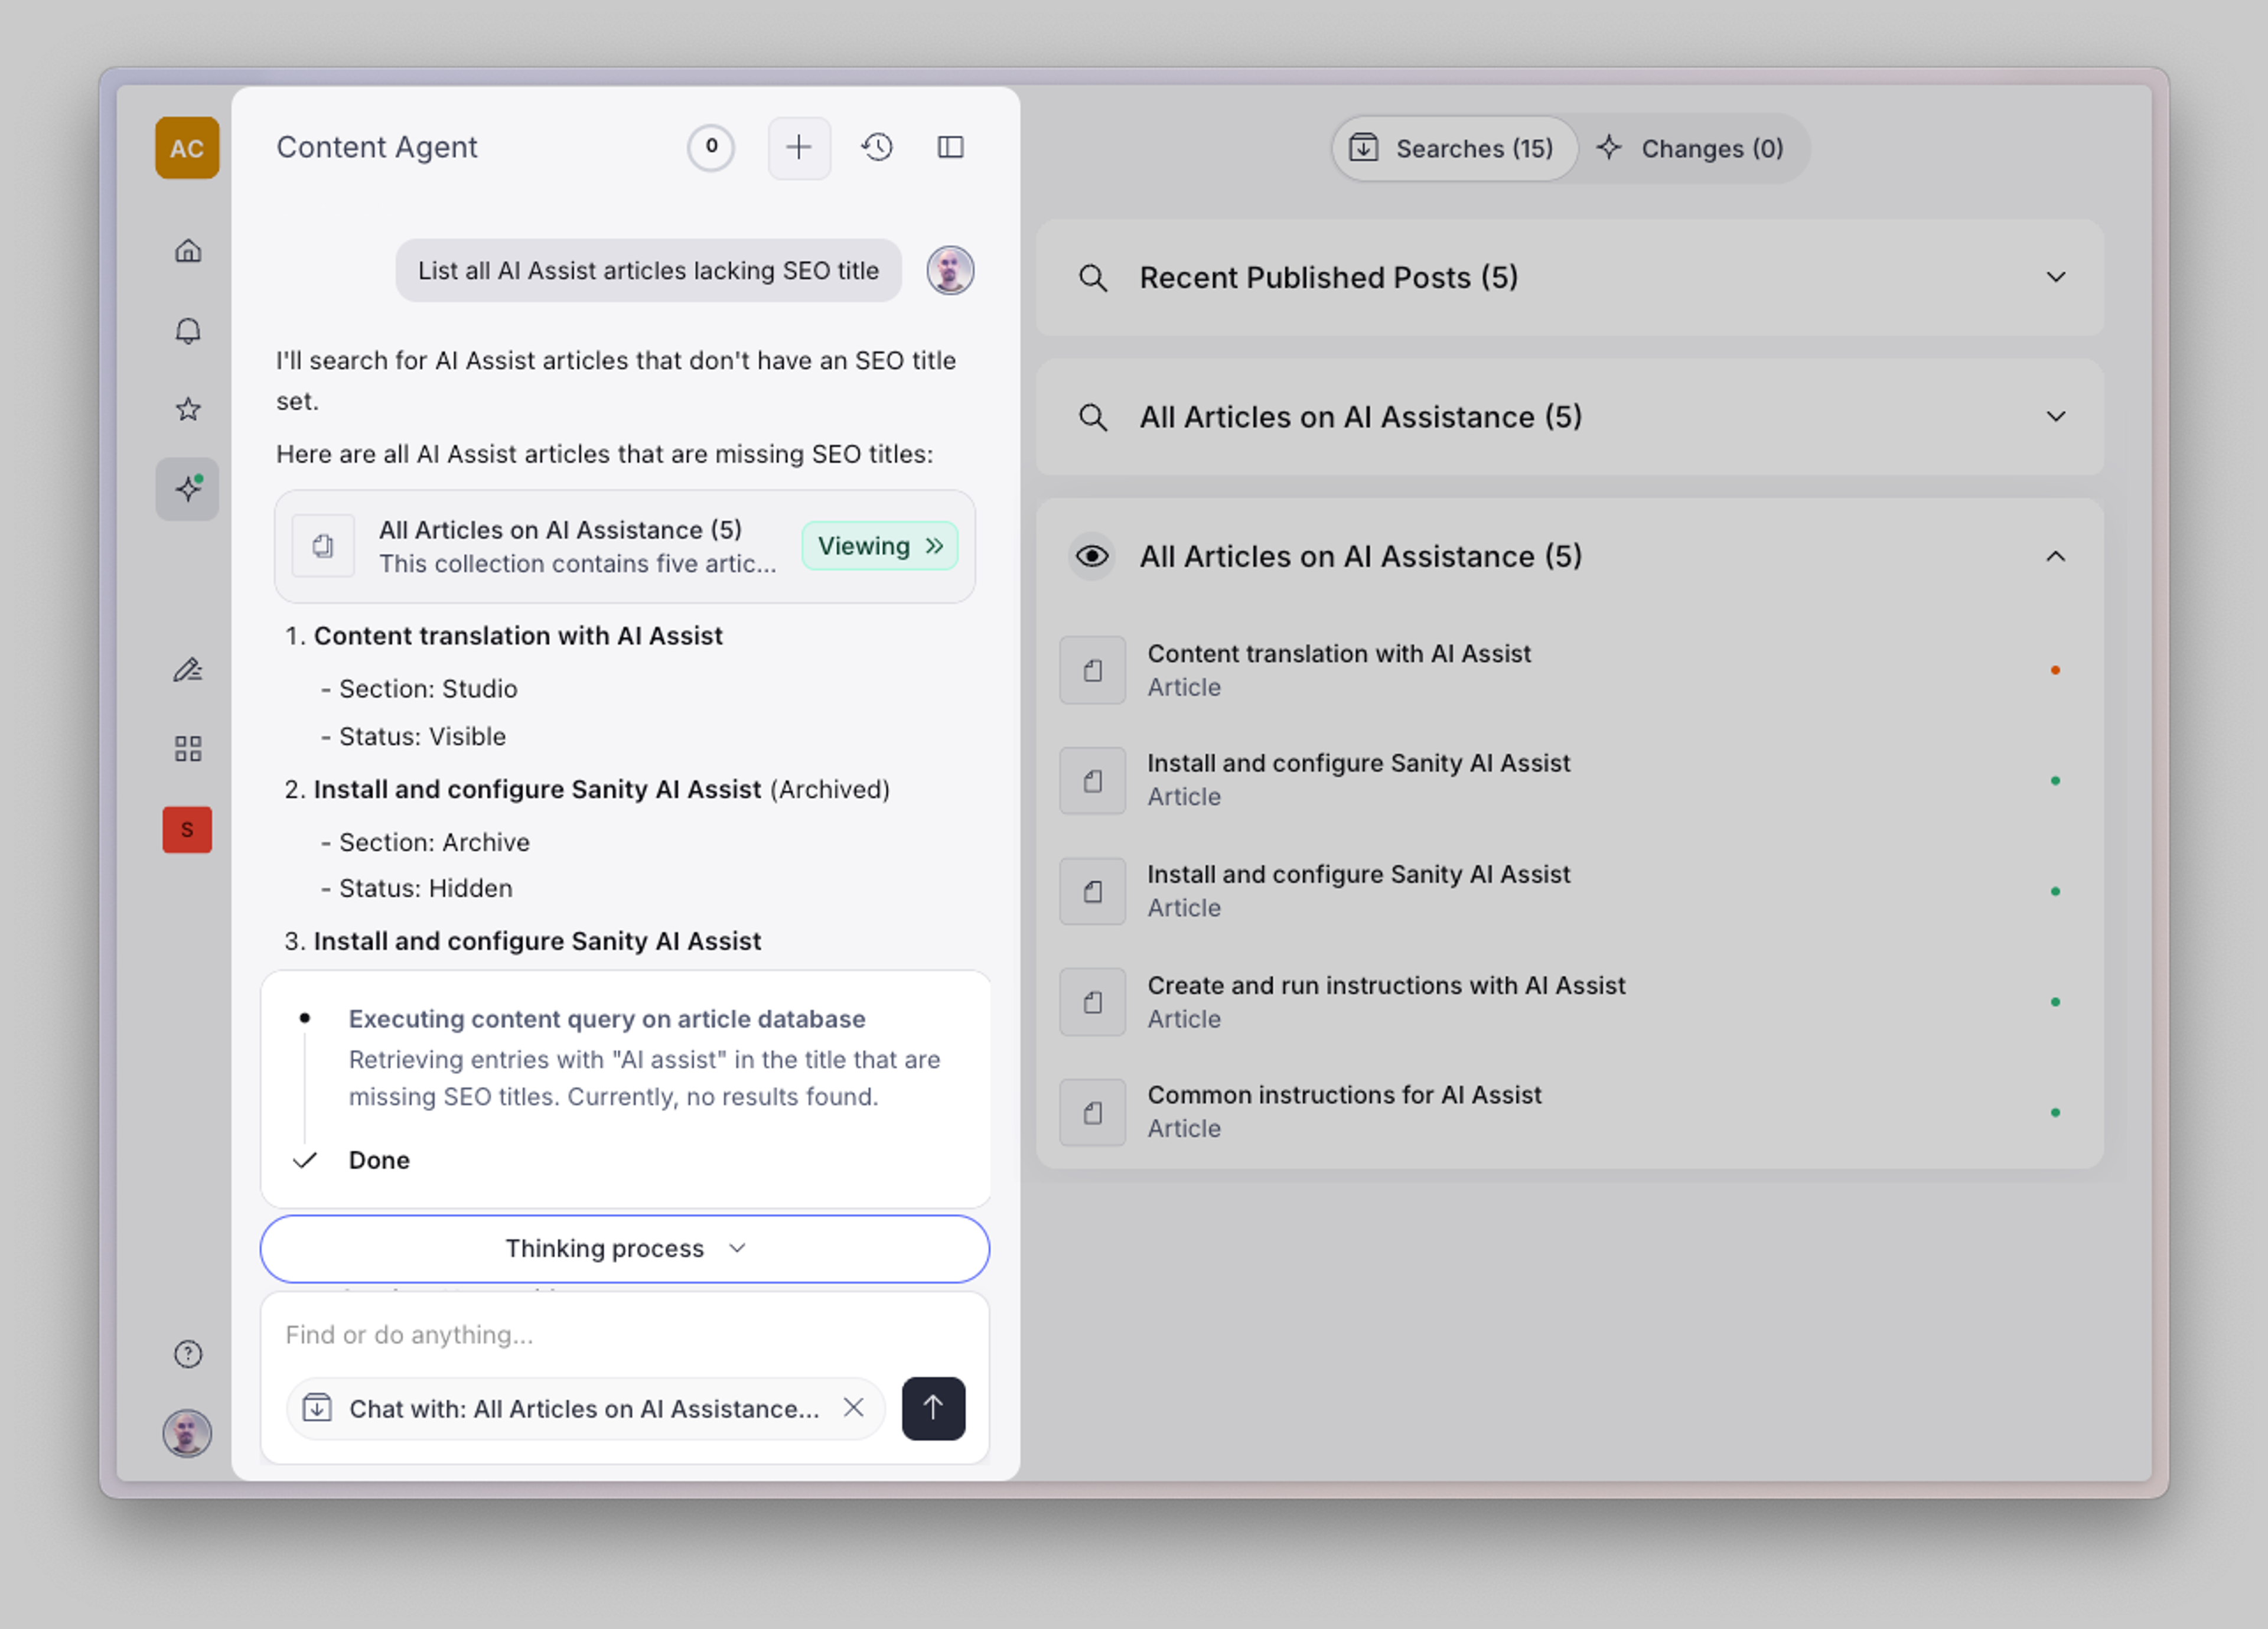The image size is (2268, 1629).
Task: Open the compose pen icon in sidebar
Action: (188, 669)
